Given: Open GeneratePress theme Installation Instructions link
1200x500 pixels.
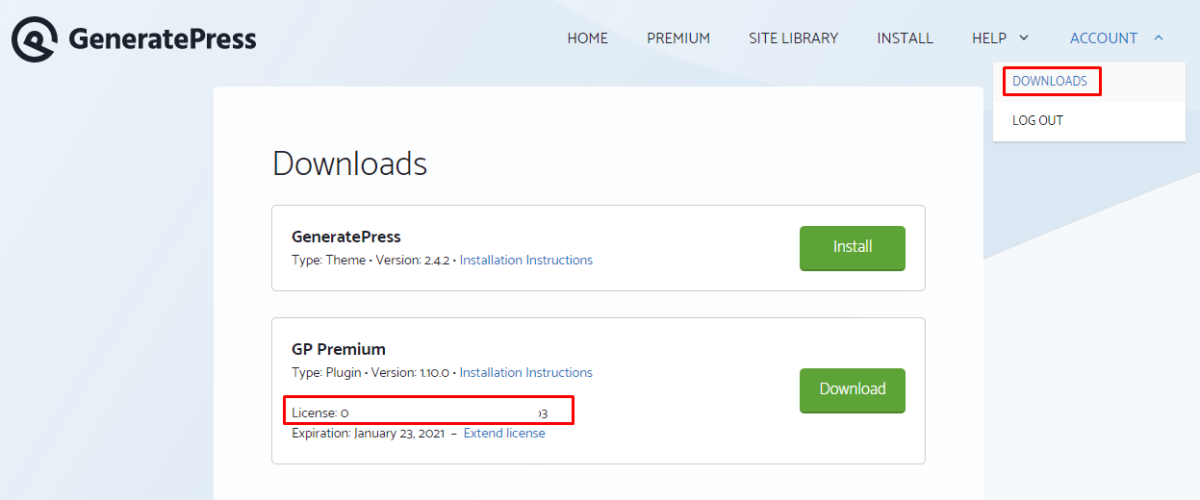Looking at the screenshot, I should click(526, 260).
